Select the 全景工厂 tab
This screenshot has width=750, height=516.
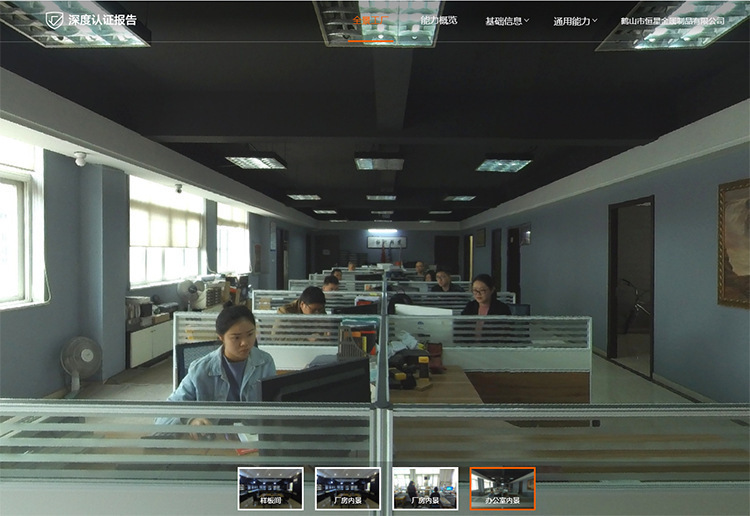pyautogui.click(x=371, y=21)
